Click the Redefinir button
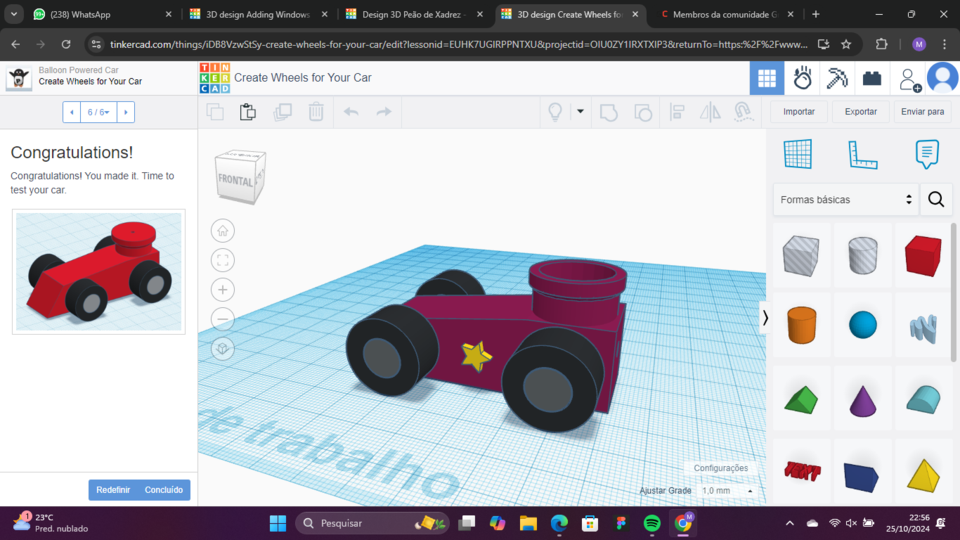 click(113, 490)
